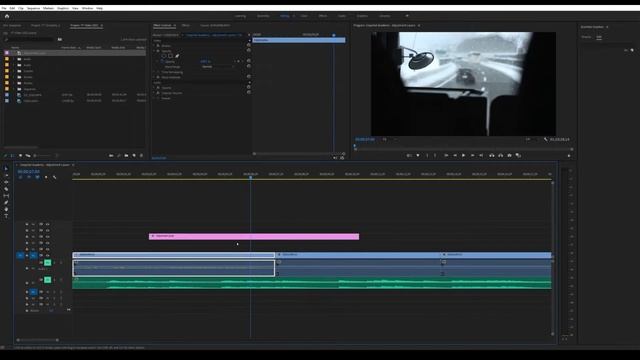The image size is (640, 360).
Task: Select the Slip tool
Action: coord(6,196)
